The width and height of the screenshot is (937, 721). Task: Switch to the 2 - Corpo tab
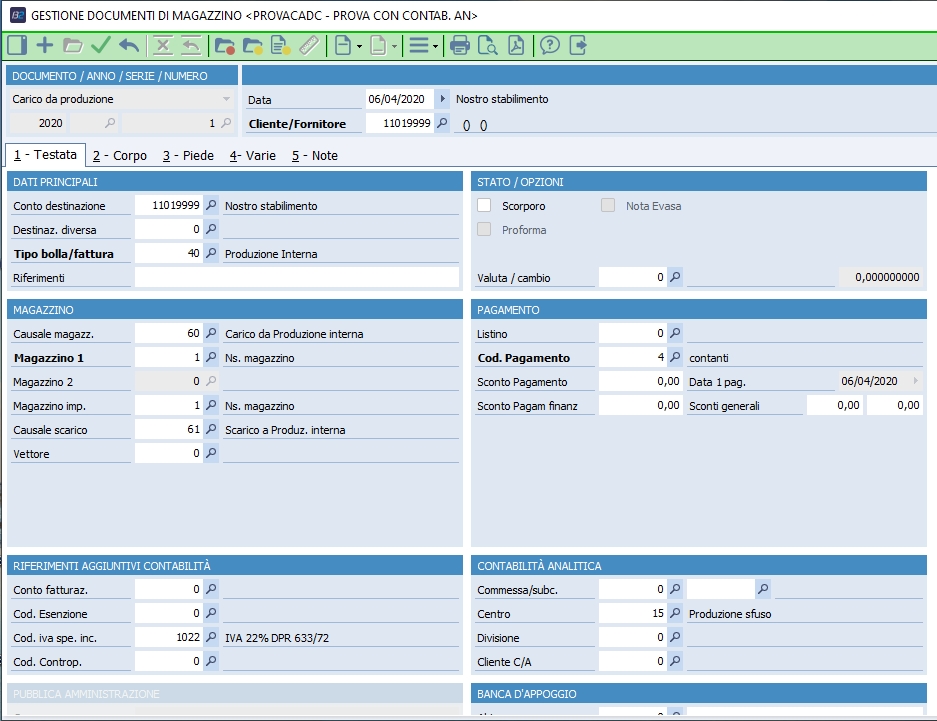tap(119, 155)
